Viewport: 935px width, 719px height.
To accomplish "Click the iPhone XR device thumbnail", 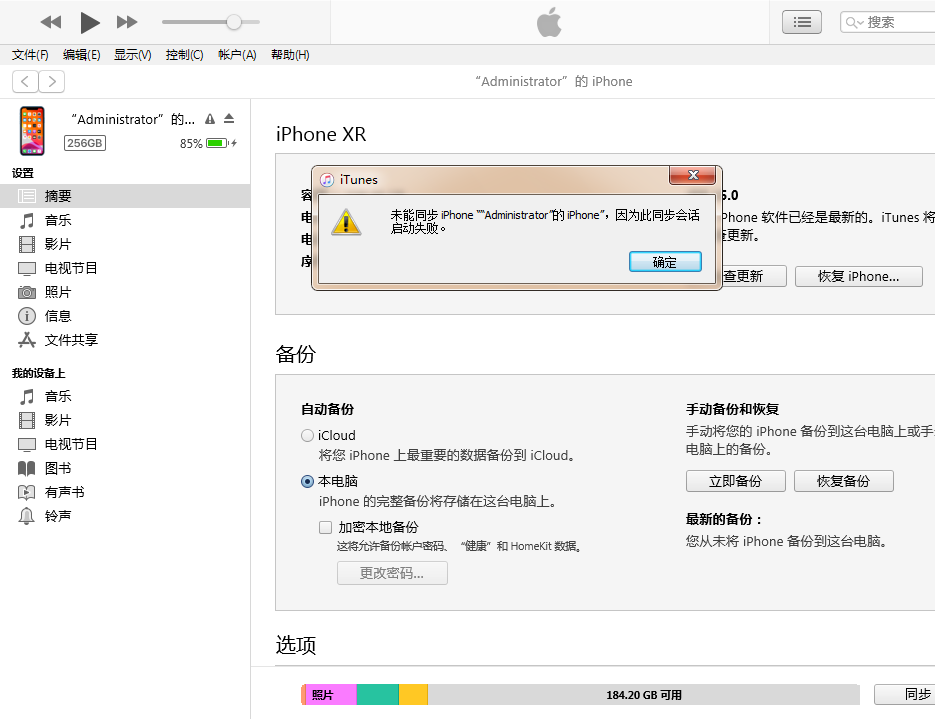I will [x=32, y=130].
